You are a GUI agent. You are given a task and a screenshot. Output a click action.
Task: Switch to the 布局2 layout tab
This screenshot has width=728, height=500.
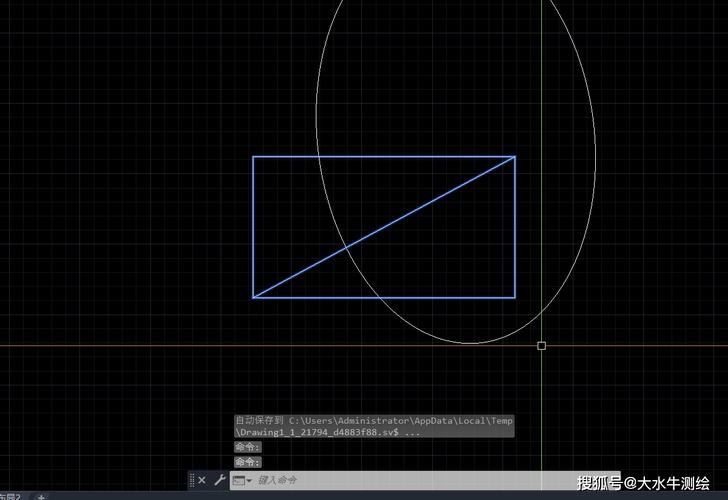pyautogui.click(x=10, y=496)
